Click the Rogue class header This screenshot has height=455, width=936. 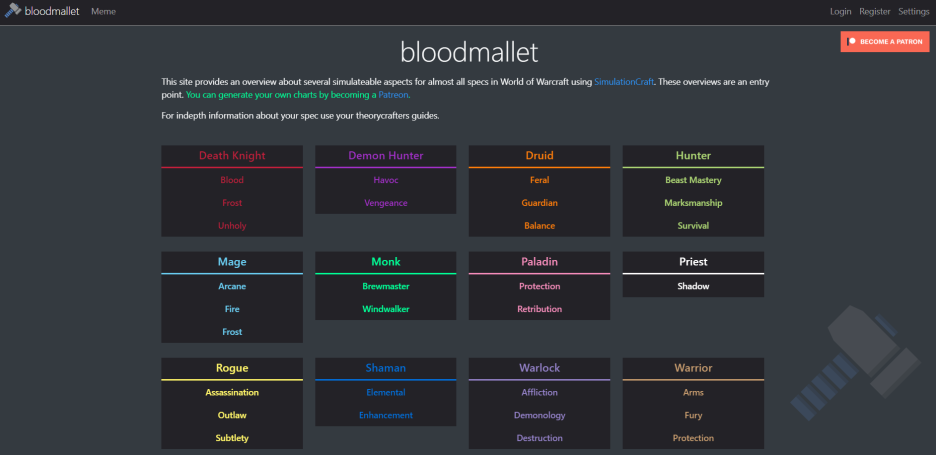tap(232, 368)
